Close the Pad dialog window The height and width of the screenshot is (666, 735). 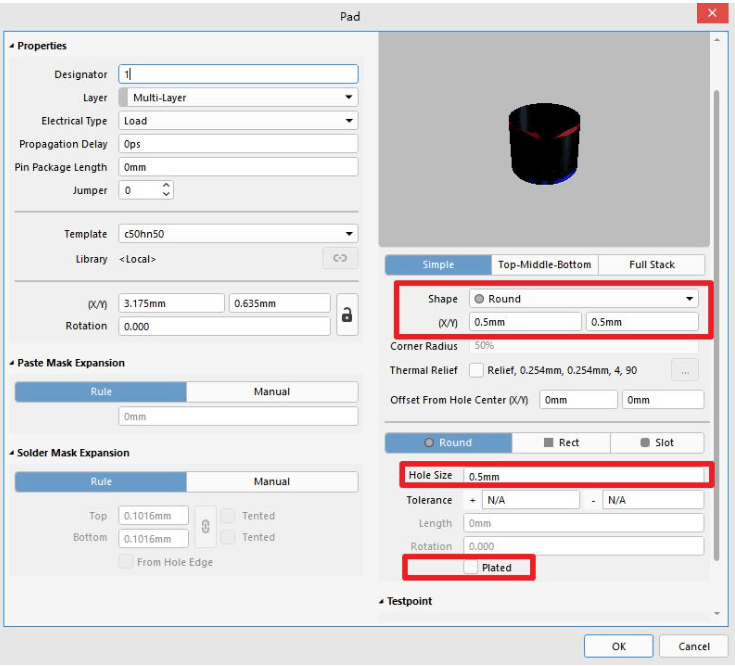[711, 15]
